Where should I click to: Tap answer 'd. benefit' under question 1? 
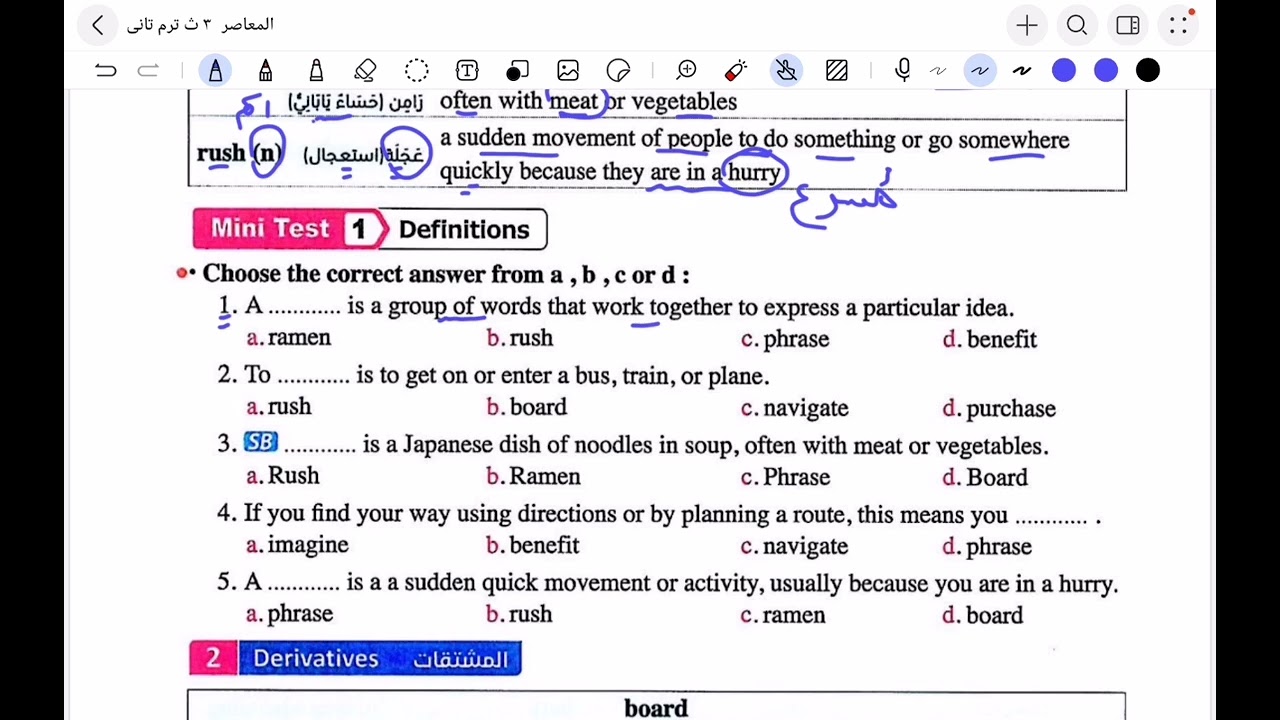pyautogui.click(x=990, y=339)
